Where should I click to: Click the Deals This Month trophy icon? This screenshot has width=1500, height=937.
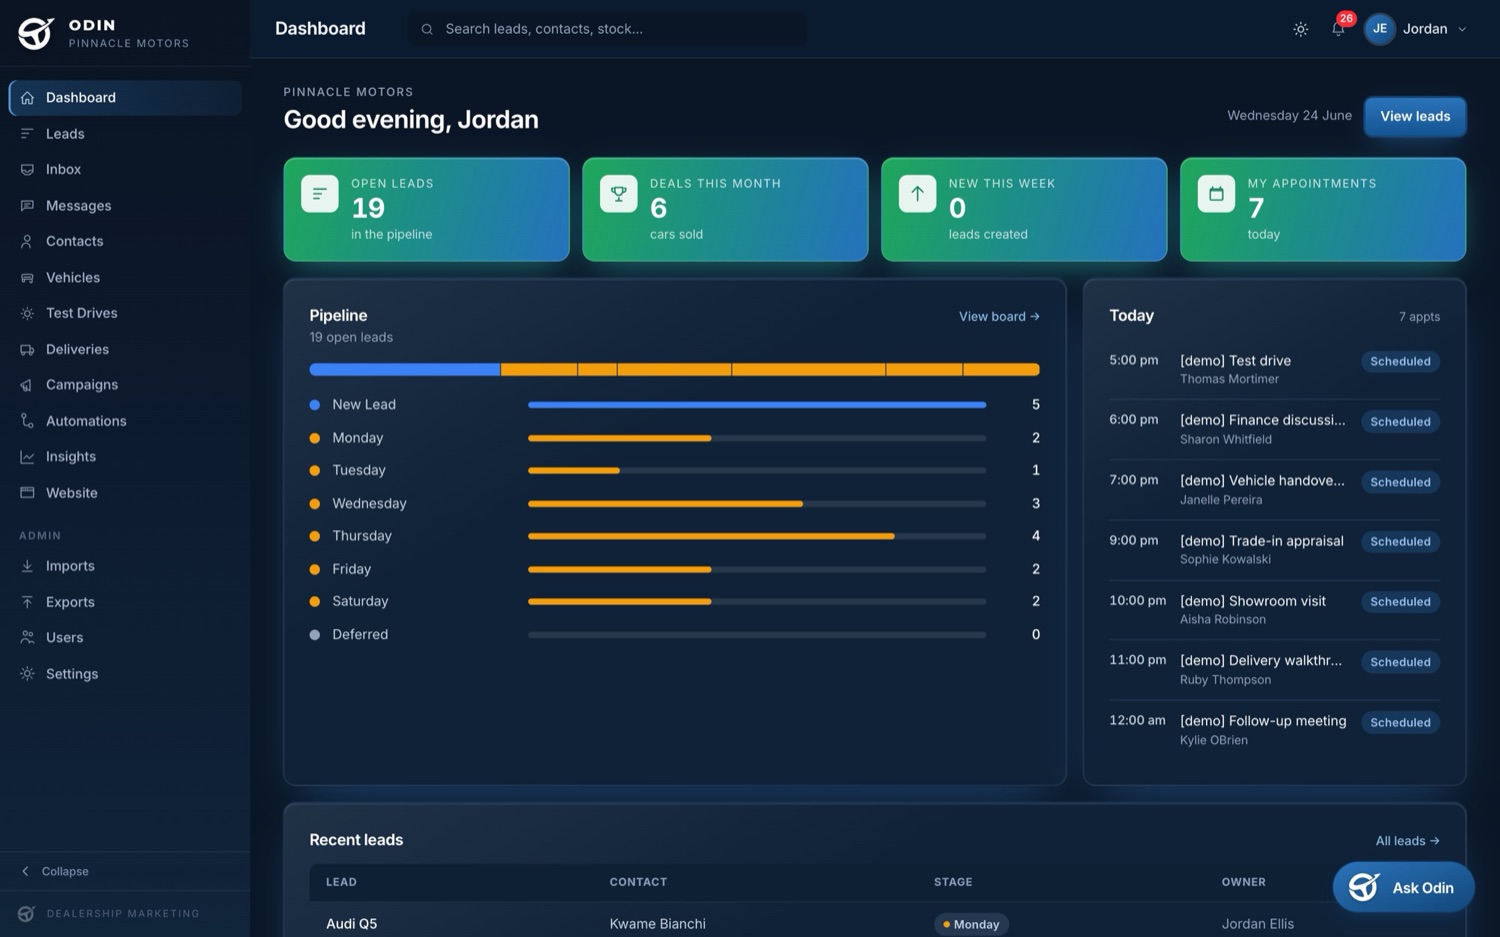pyautogui.click(x=618, y=194)
